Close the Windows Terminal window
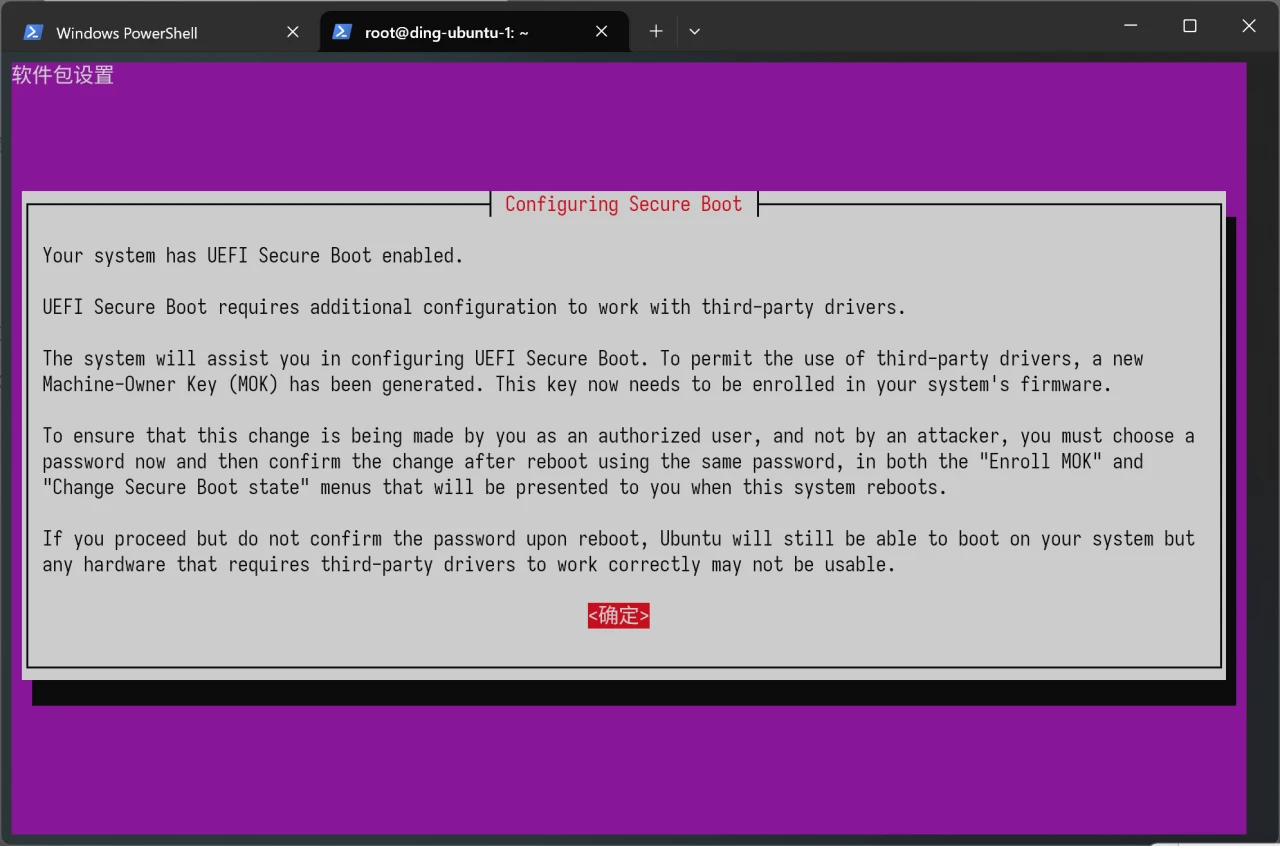This screenshot has width=1280, height=846. [1249, 27]
